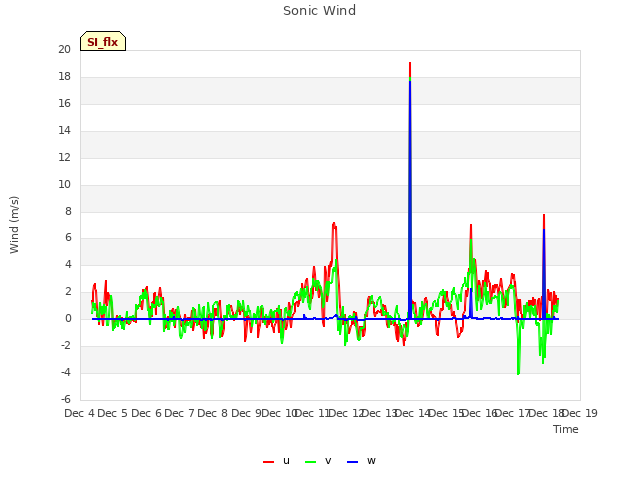Screen dimensions: 640x480
Task: Click the peak near 7 m/s on Dec 15
Action: click(471, 225)
